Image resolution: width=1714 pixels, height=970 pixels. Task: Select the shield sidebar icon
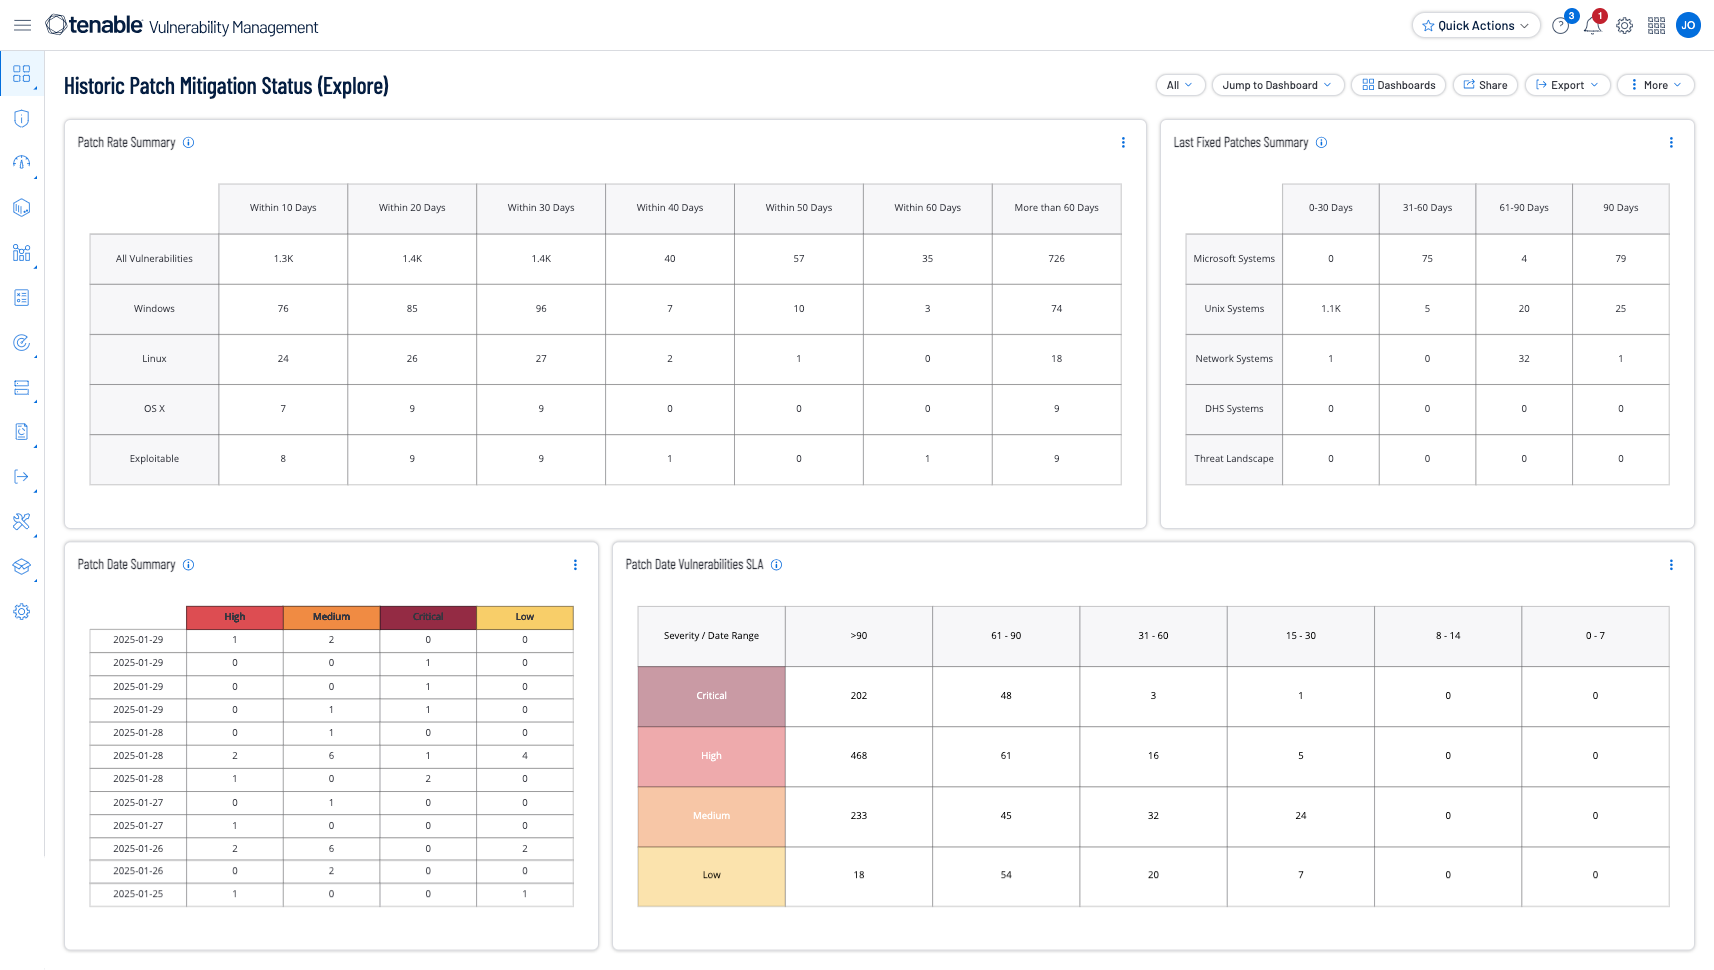click(x=22, y=118)
